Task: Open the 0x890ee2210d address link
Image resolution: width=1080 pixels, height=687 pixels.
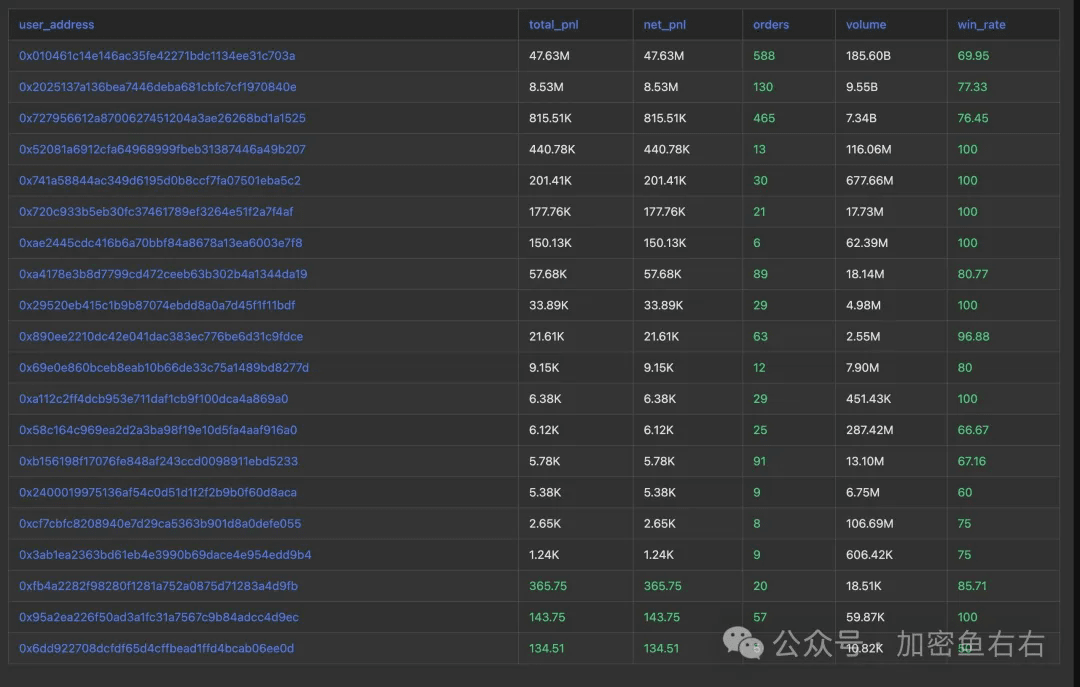Action: click(x=161, y=336)
